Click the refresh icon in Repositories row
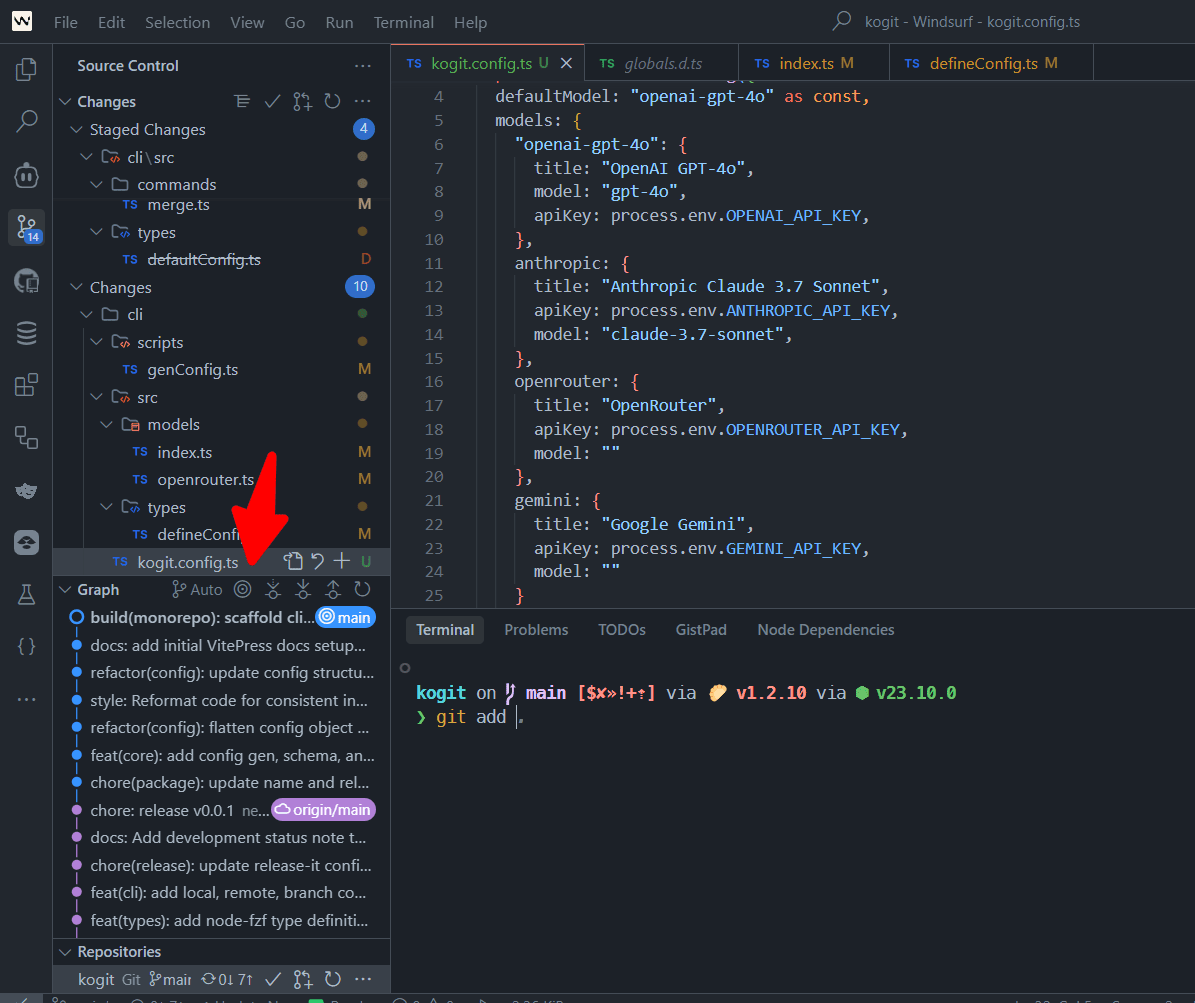1195x1003 pixels. click(332, 979)
